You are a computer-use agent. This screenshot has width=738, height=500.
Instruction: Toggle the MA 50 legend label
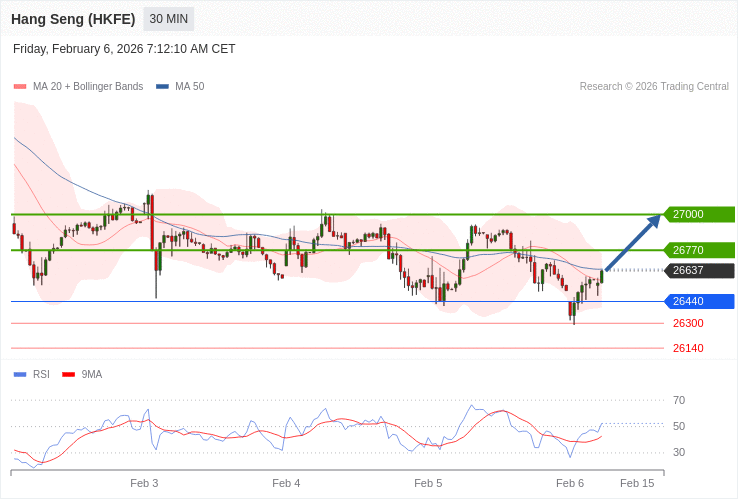tap(189, 87)
